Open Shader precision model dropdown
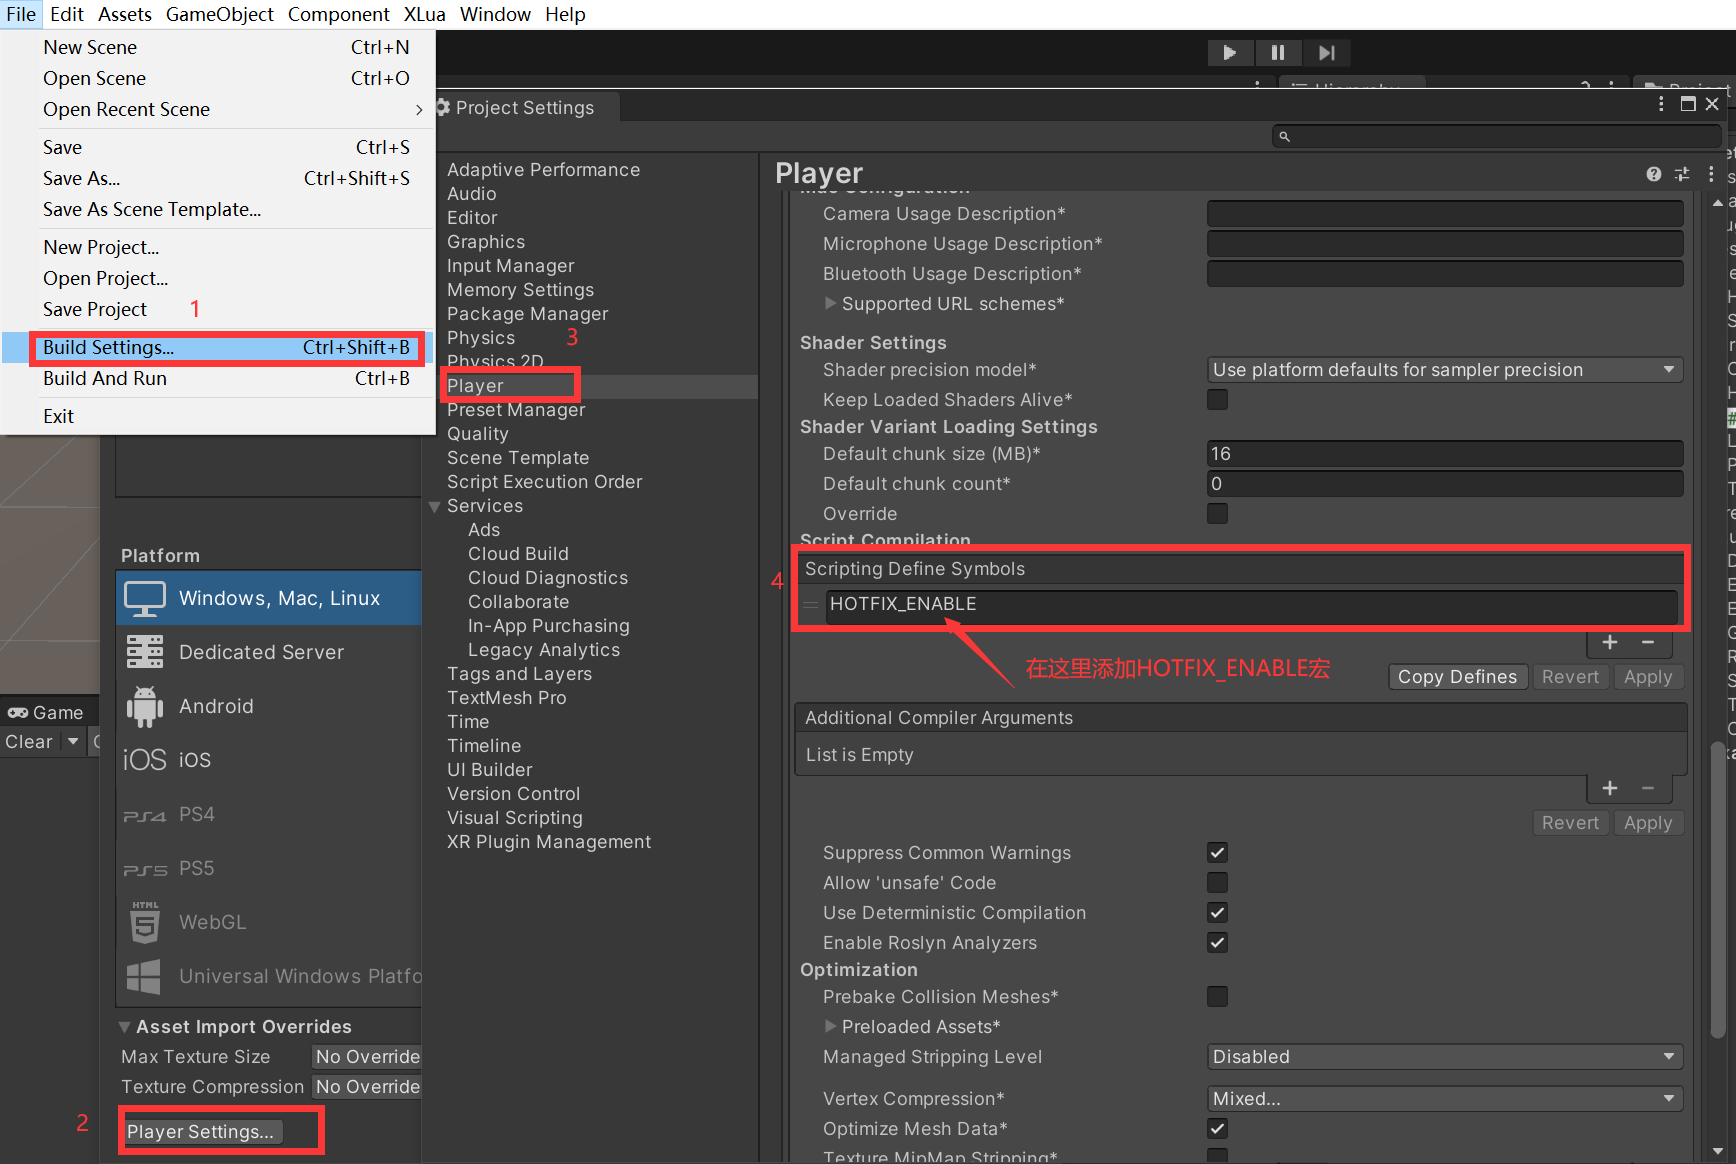The image size is (1736, 1164). pyautogui.click(x=1445, y=370)
